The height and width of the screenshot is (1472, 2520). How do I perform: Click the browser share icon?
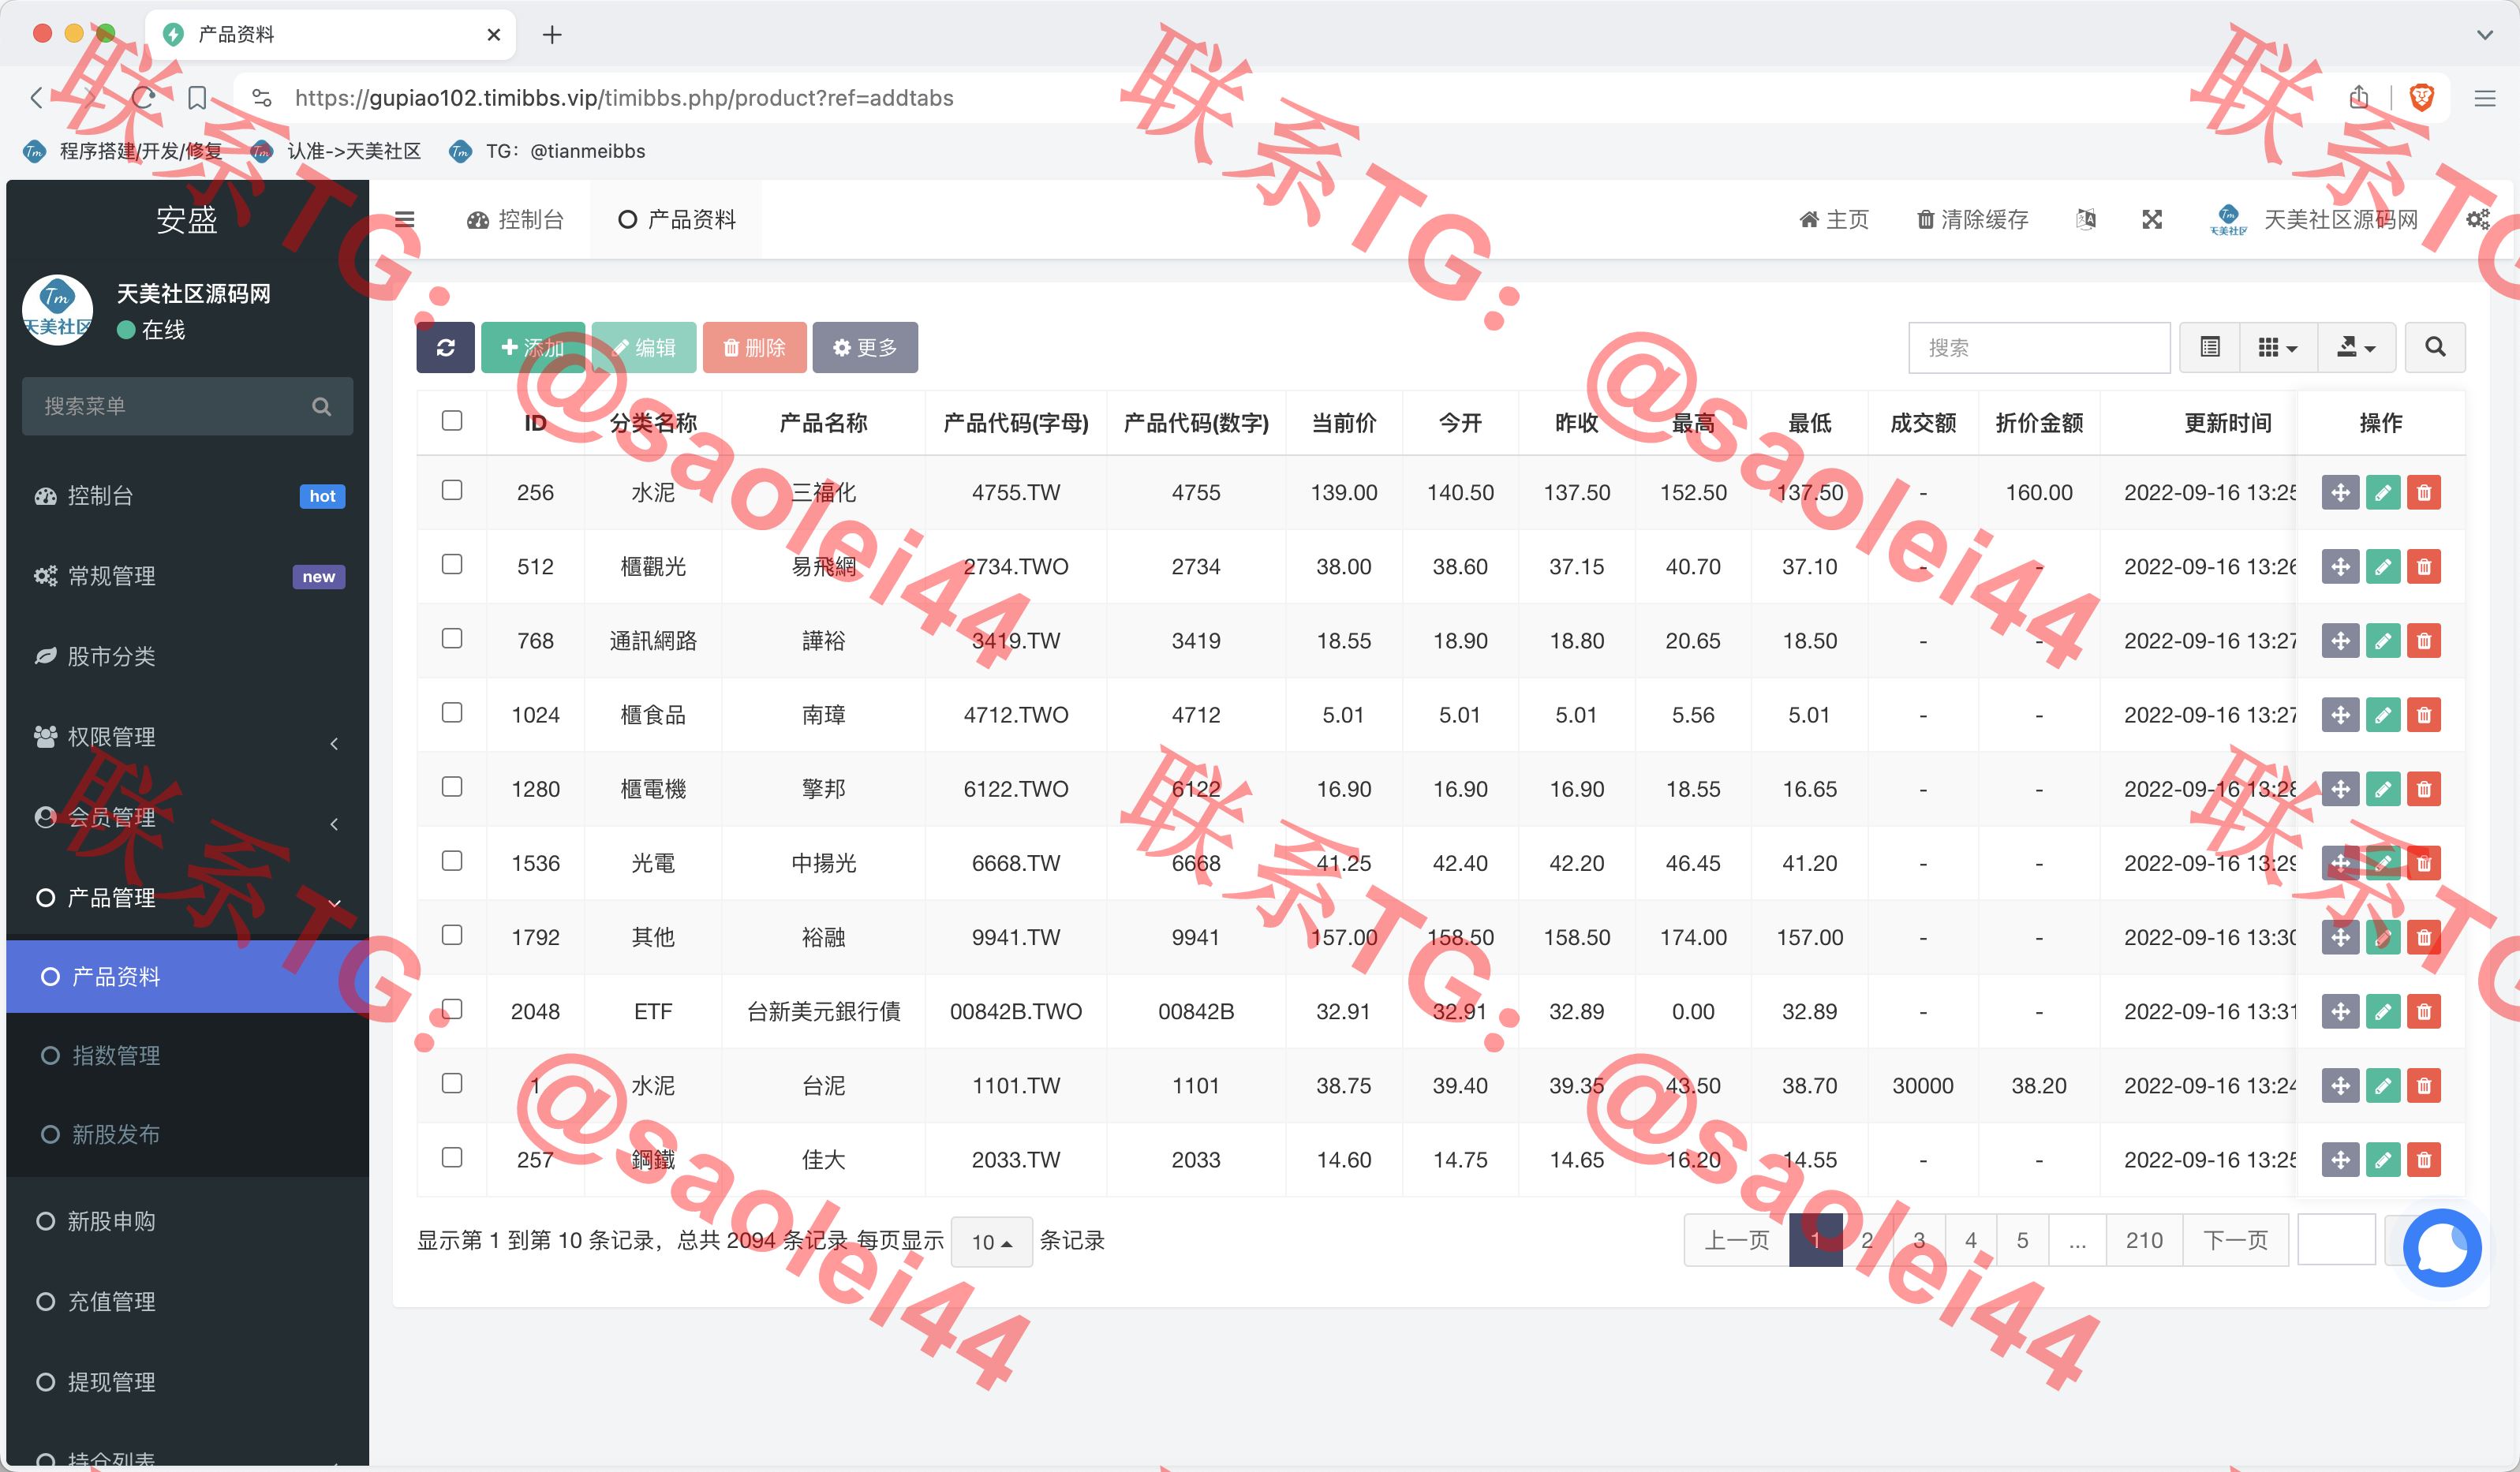[2359, 97]
